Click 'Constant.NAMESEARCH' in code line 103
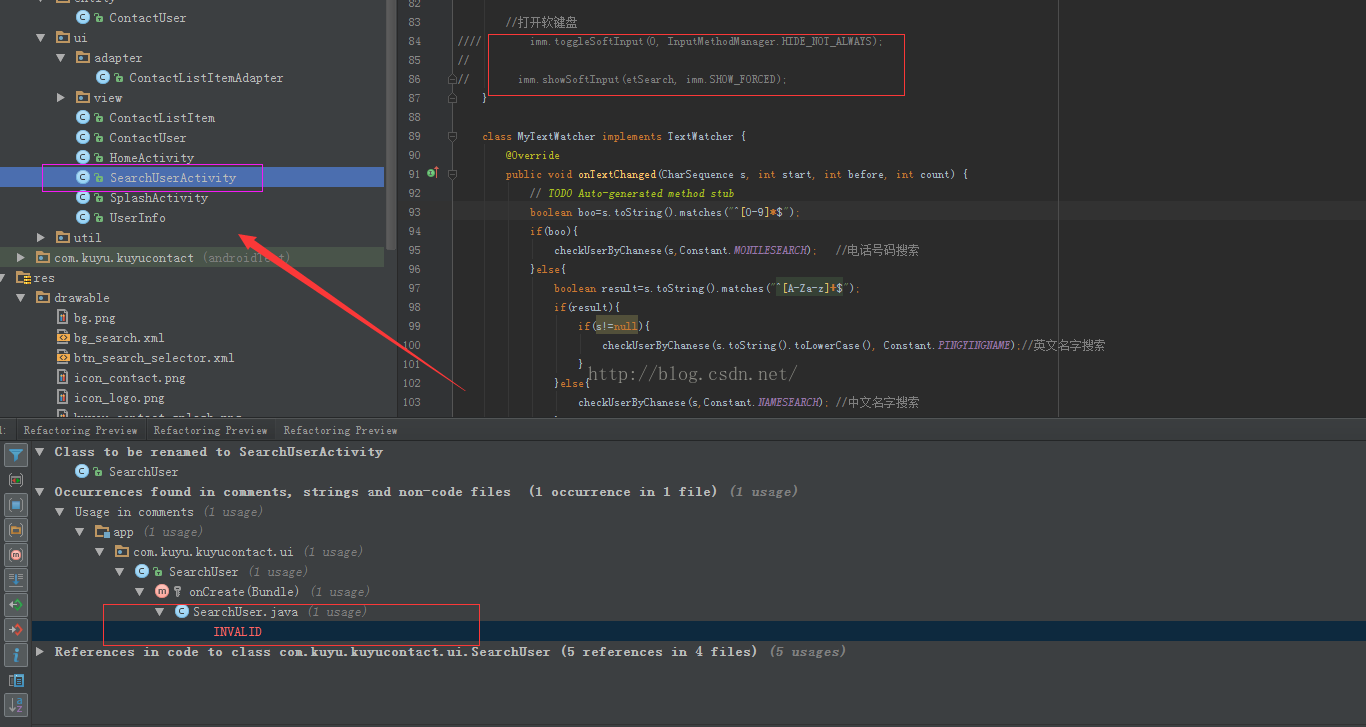Image resolution: width=1366 pixels, height=727 pixels. [762, 402]
